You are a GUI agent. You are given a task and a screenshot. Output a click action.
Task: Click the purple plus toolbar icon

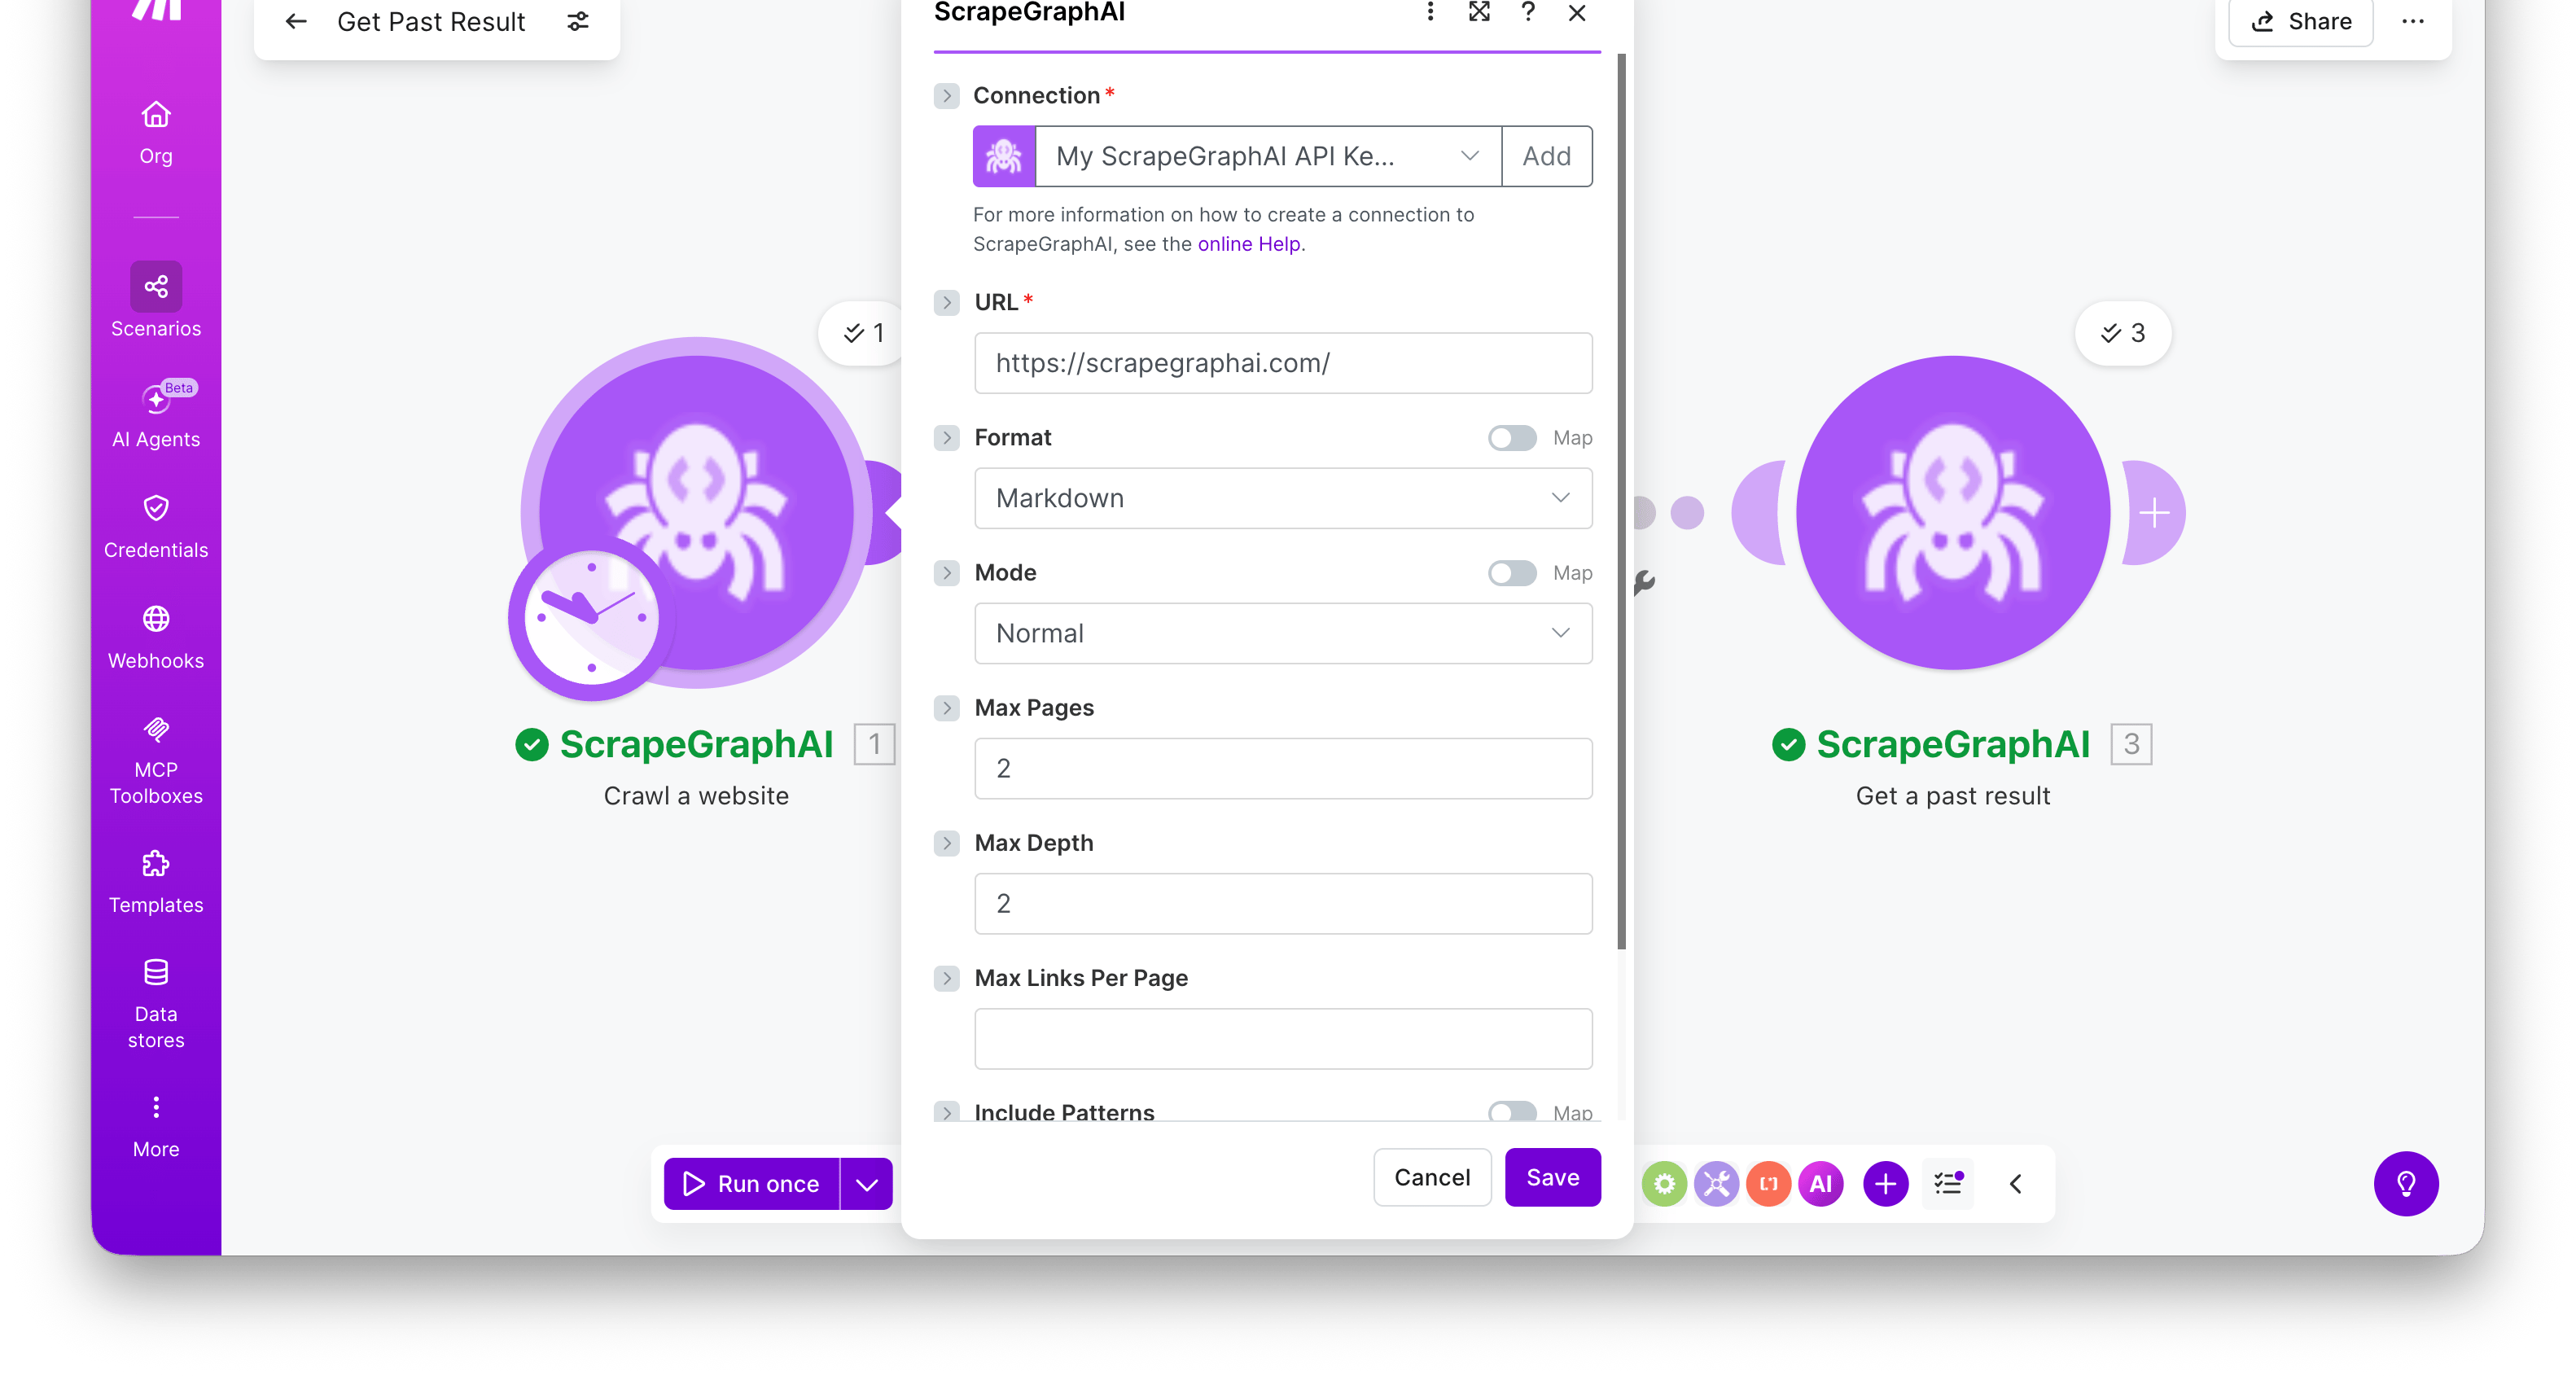point(1885,1184)
